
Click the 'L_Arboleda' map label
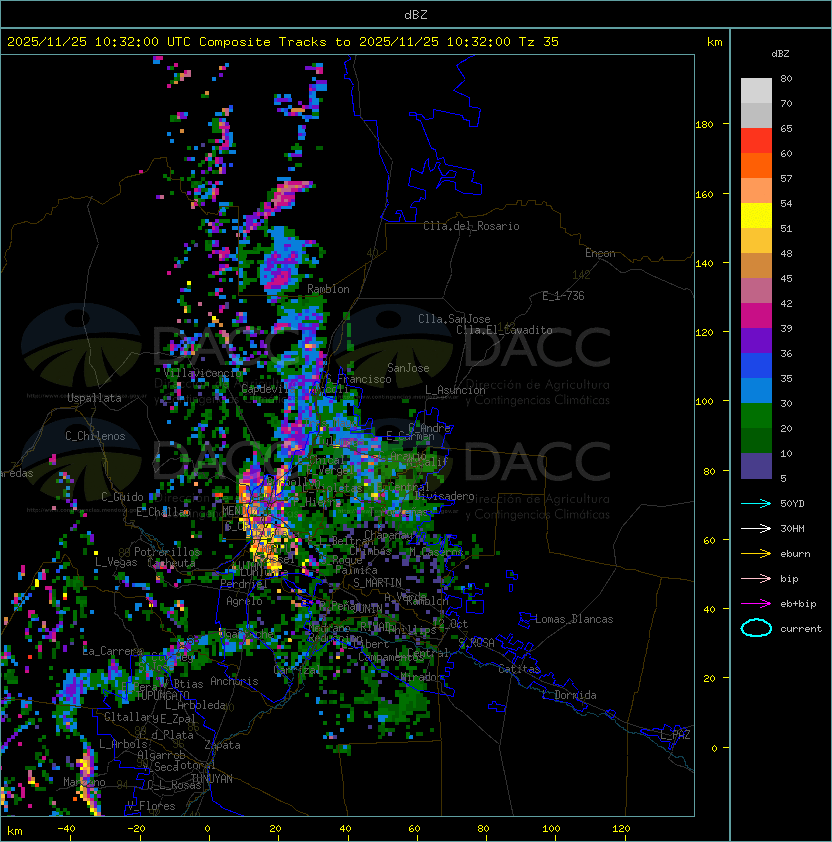(x=195, y=705)
